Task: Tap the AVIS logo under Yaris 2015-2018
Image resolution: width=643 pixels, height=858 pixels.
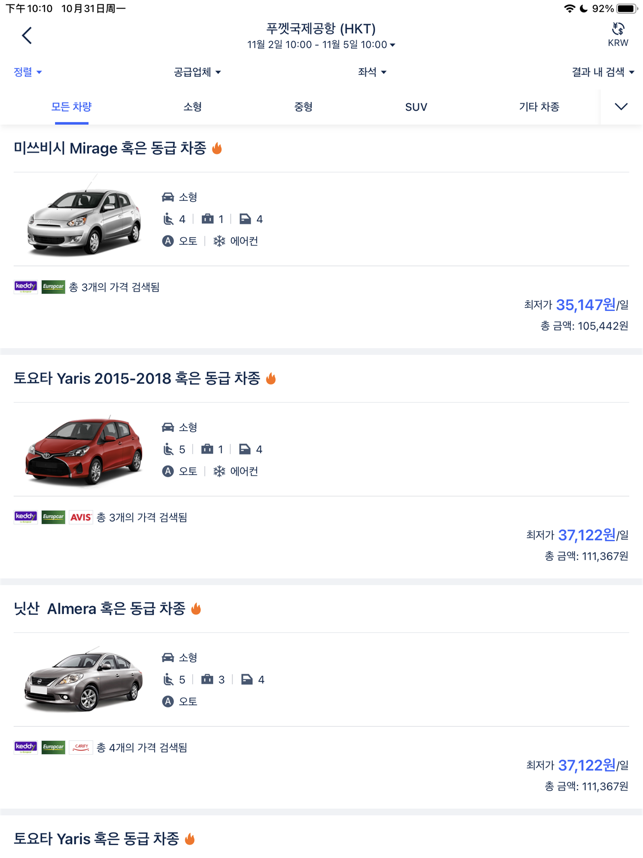Action: [80, 517]
